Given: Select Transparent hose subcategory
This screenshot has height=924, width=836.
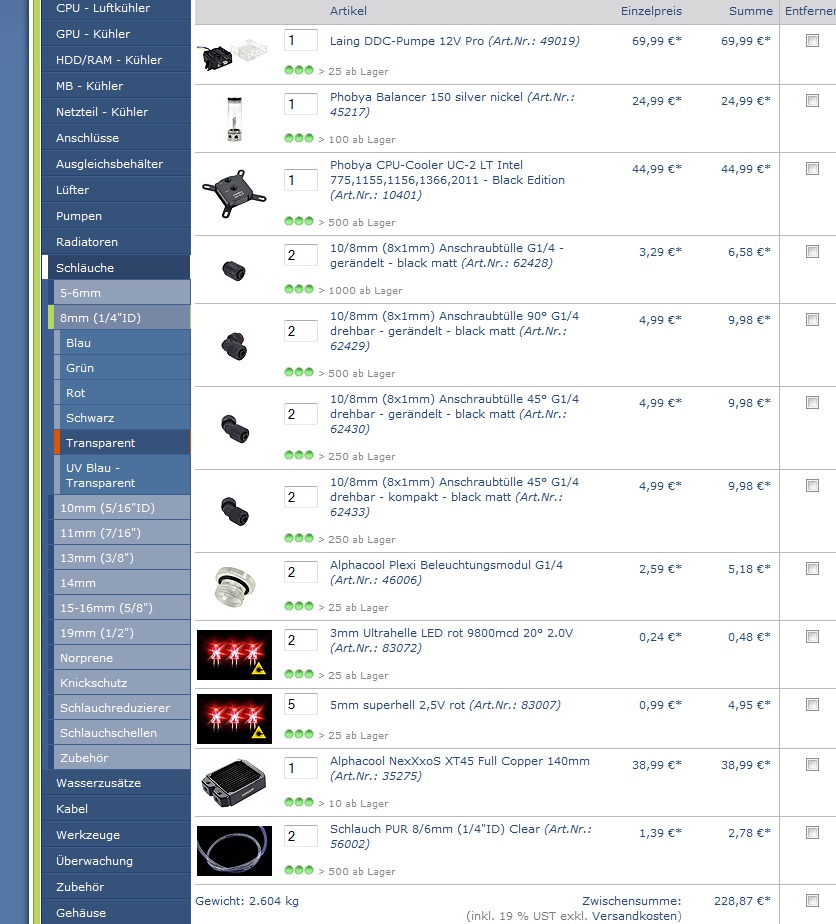Looking at the screenshot, I should click(x=122, y=443).
